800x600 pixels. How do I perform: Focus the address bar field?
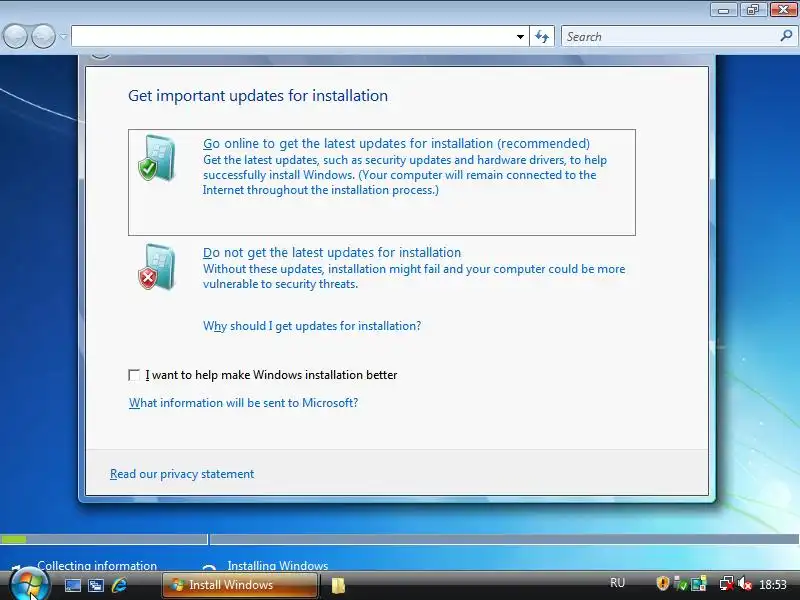click(293, 37)
